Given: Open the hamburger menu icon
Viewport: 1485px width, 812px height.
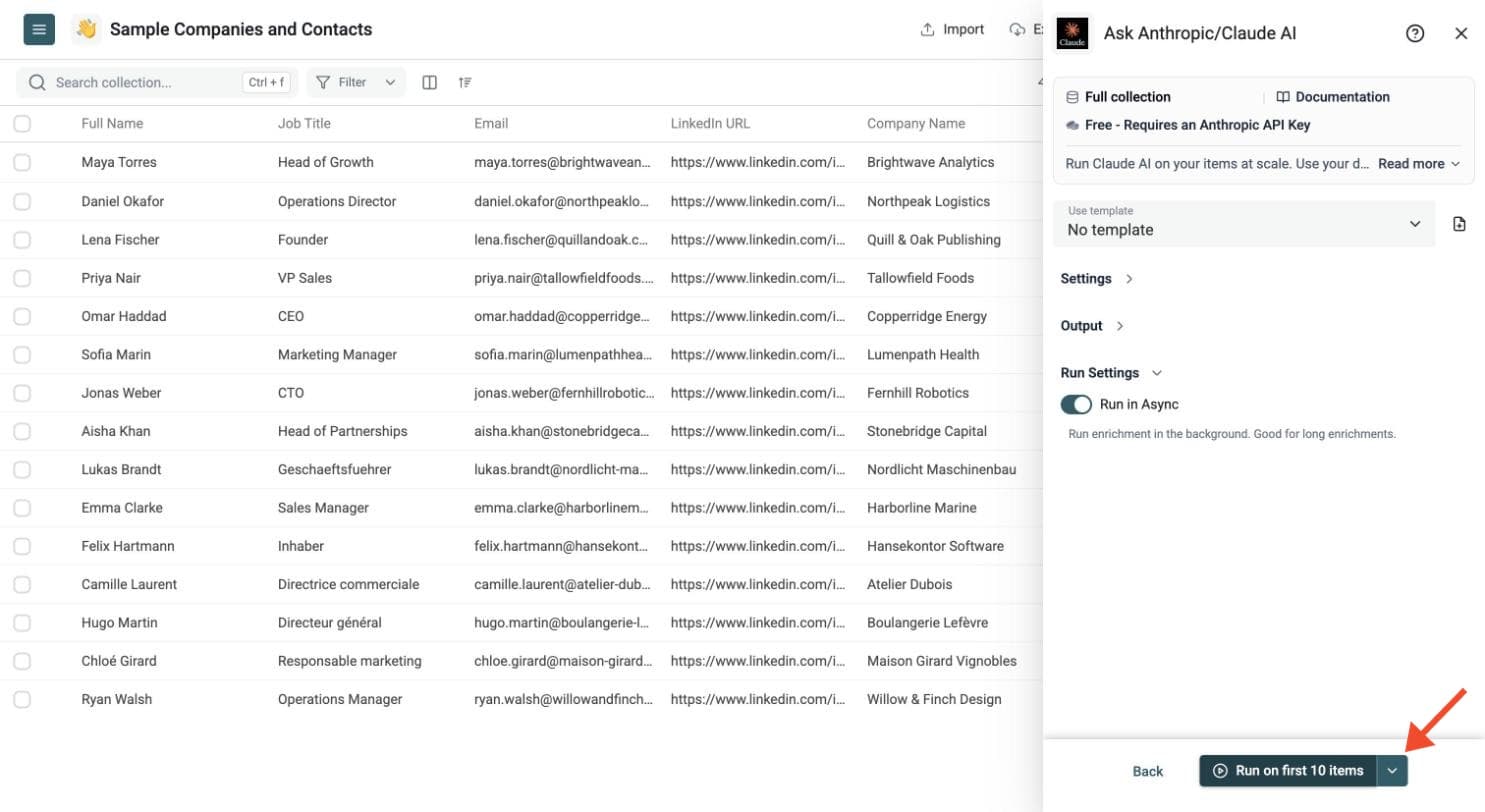Looking at the screenshot, I should click(x=39, y=30).
